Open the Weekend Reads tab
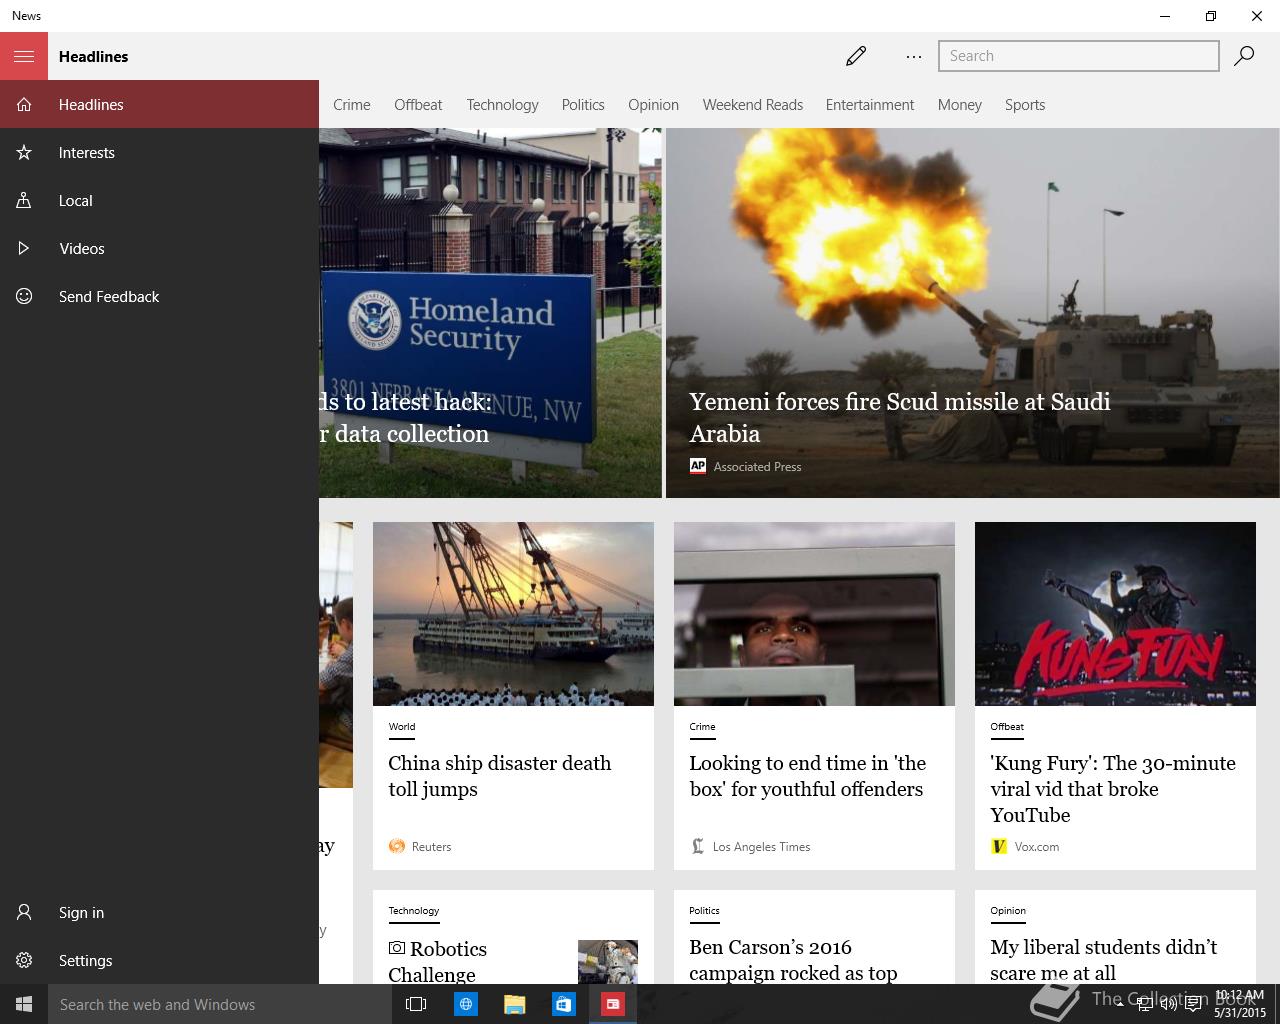 tap(753, 105)
